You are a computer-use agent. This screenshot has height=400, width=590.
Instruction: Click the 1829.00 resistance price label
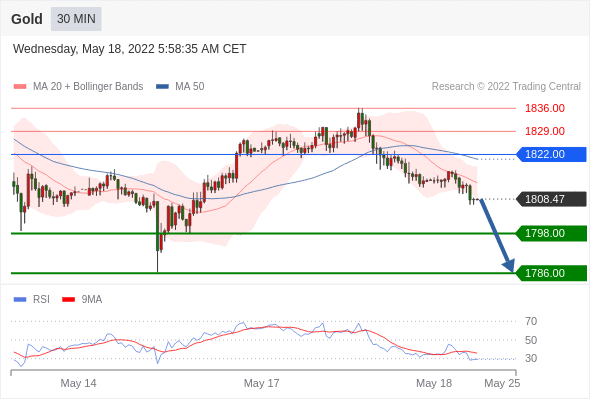[544, 131]
